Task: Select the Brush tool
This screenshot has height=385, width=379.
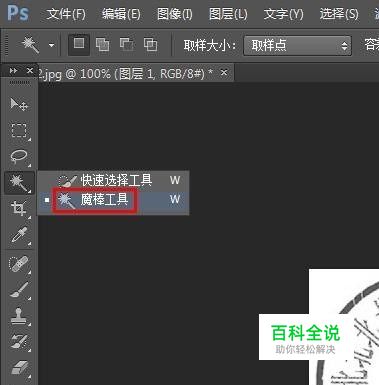Action: tap(19, 290)
